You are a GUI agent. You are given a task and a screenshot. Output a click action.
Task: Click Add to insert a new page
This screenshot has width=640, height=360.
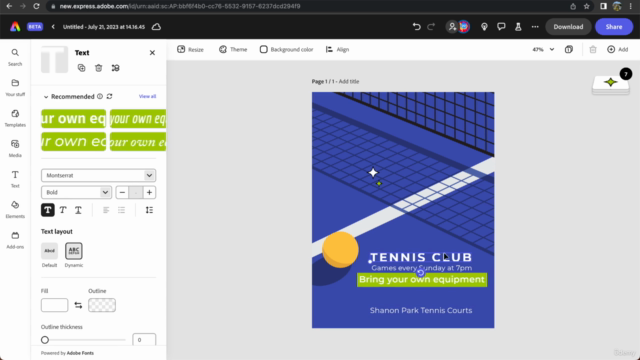coord(618,49)
